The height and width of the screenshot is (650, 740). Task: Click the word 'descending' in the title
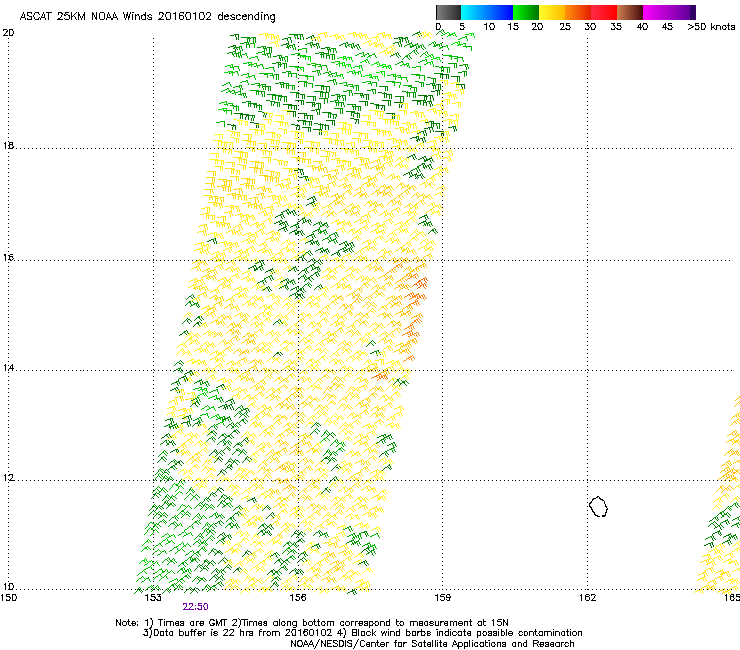tap(246, 17)
